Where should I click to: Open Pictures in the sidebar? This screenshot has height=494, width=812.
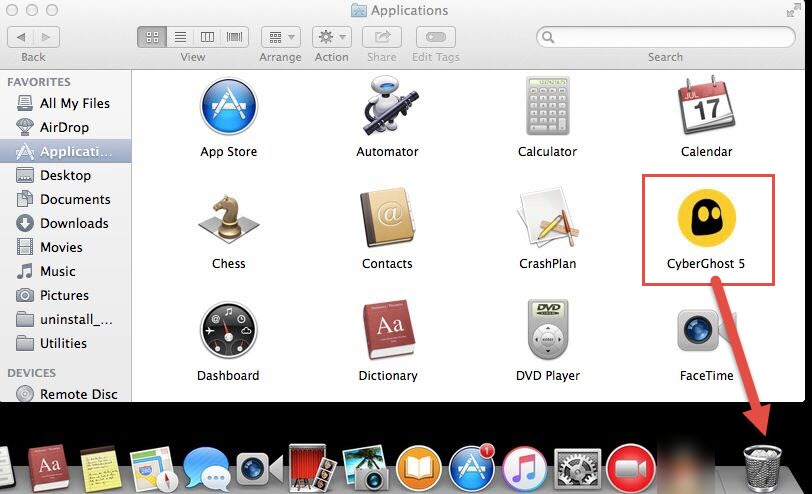66,295
